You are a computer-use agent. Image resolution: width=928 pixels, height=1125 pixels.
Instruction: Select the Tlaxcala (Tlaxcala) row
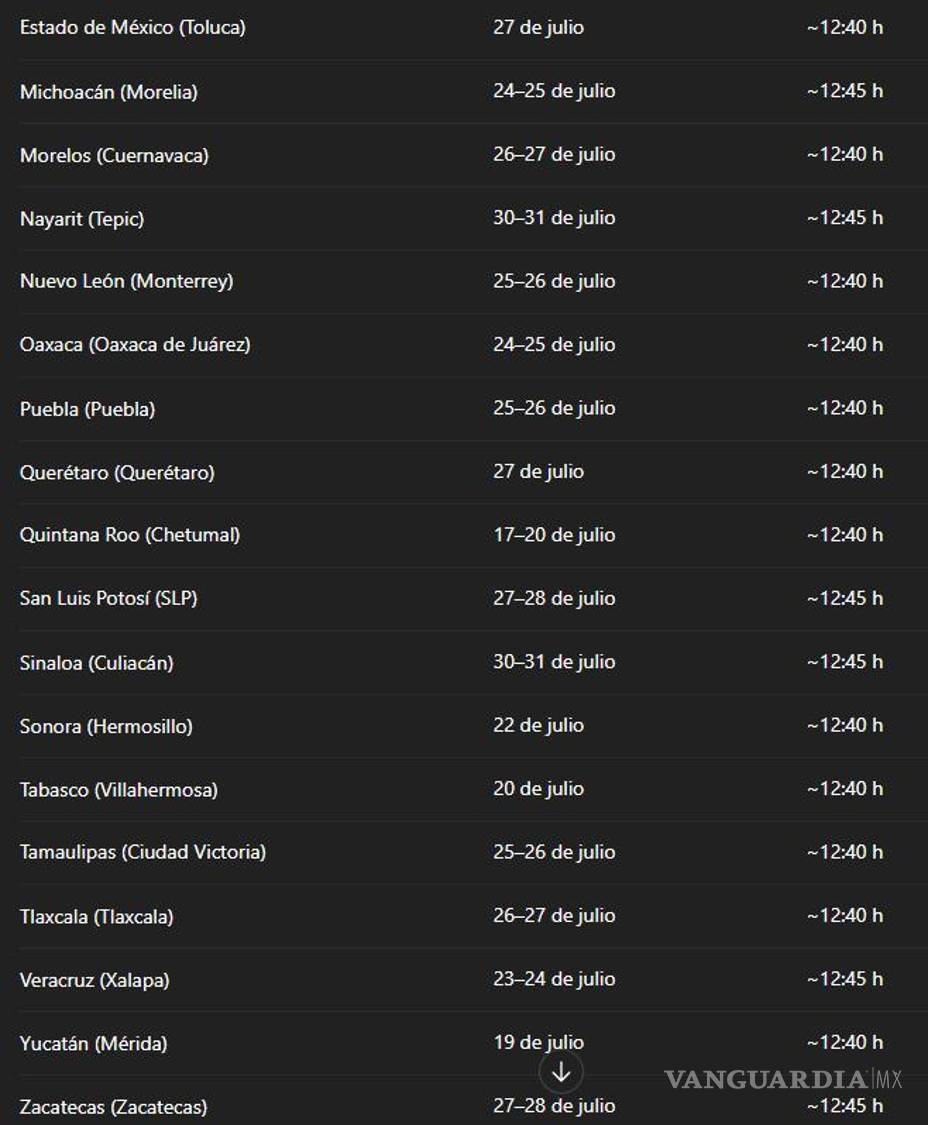(96, 917)
